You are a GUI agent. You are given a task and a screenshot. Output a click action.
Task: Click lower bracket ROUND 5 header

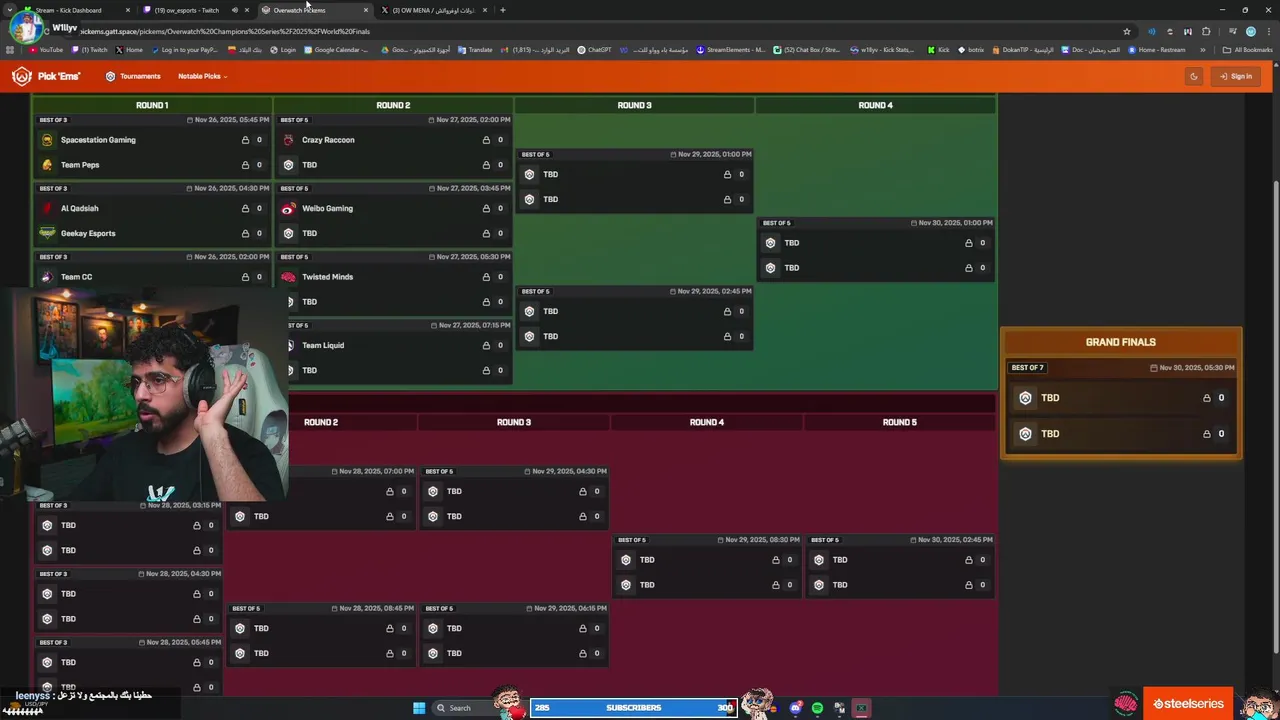pos(899,422)
